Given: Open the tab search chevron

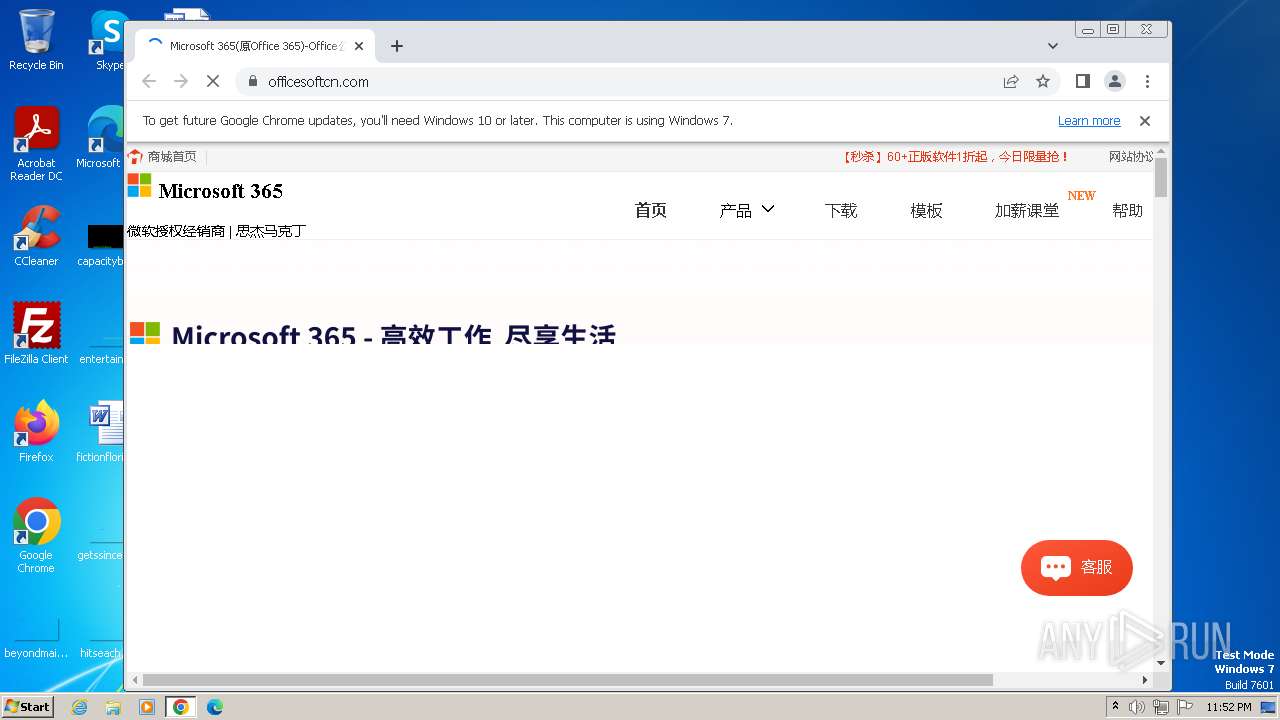Looking at the screenshot, I should (x=1053, y=46).
